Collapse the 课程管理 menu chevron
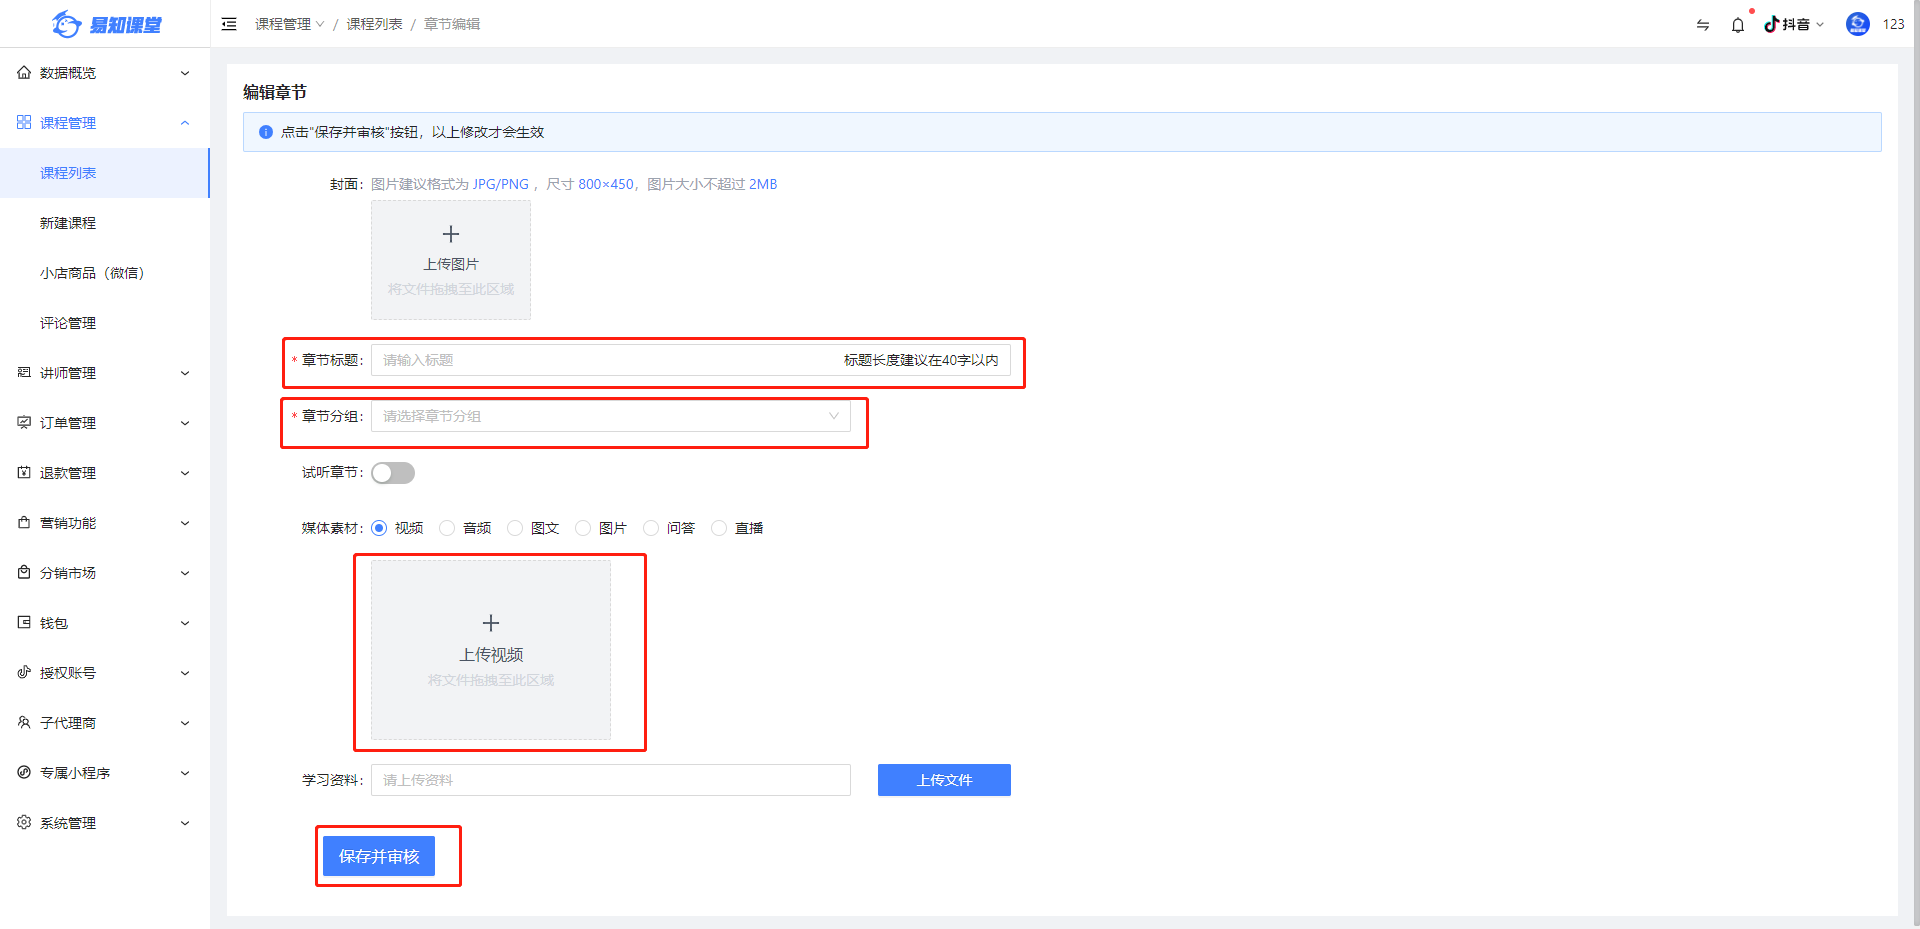Image resolution: width=1920 pixels, height=929 pixels. pos(185,123)
